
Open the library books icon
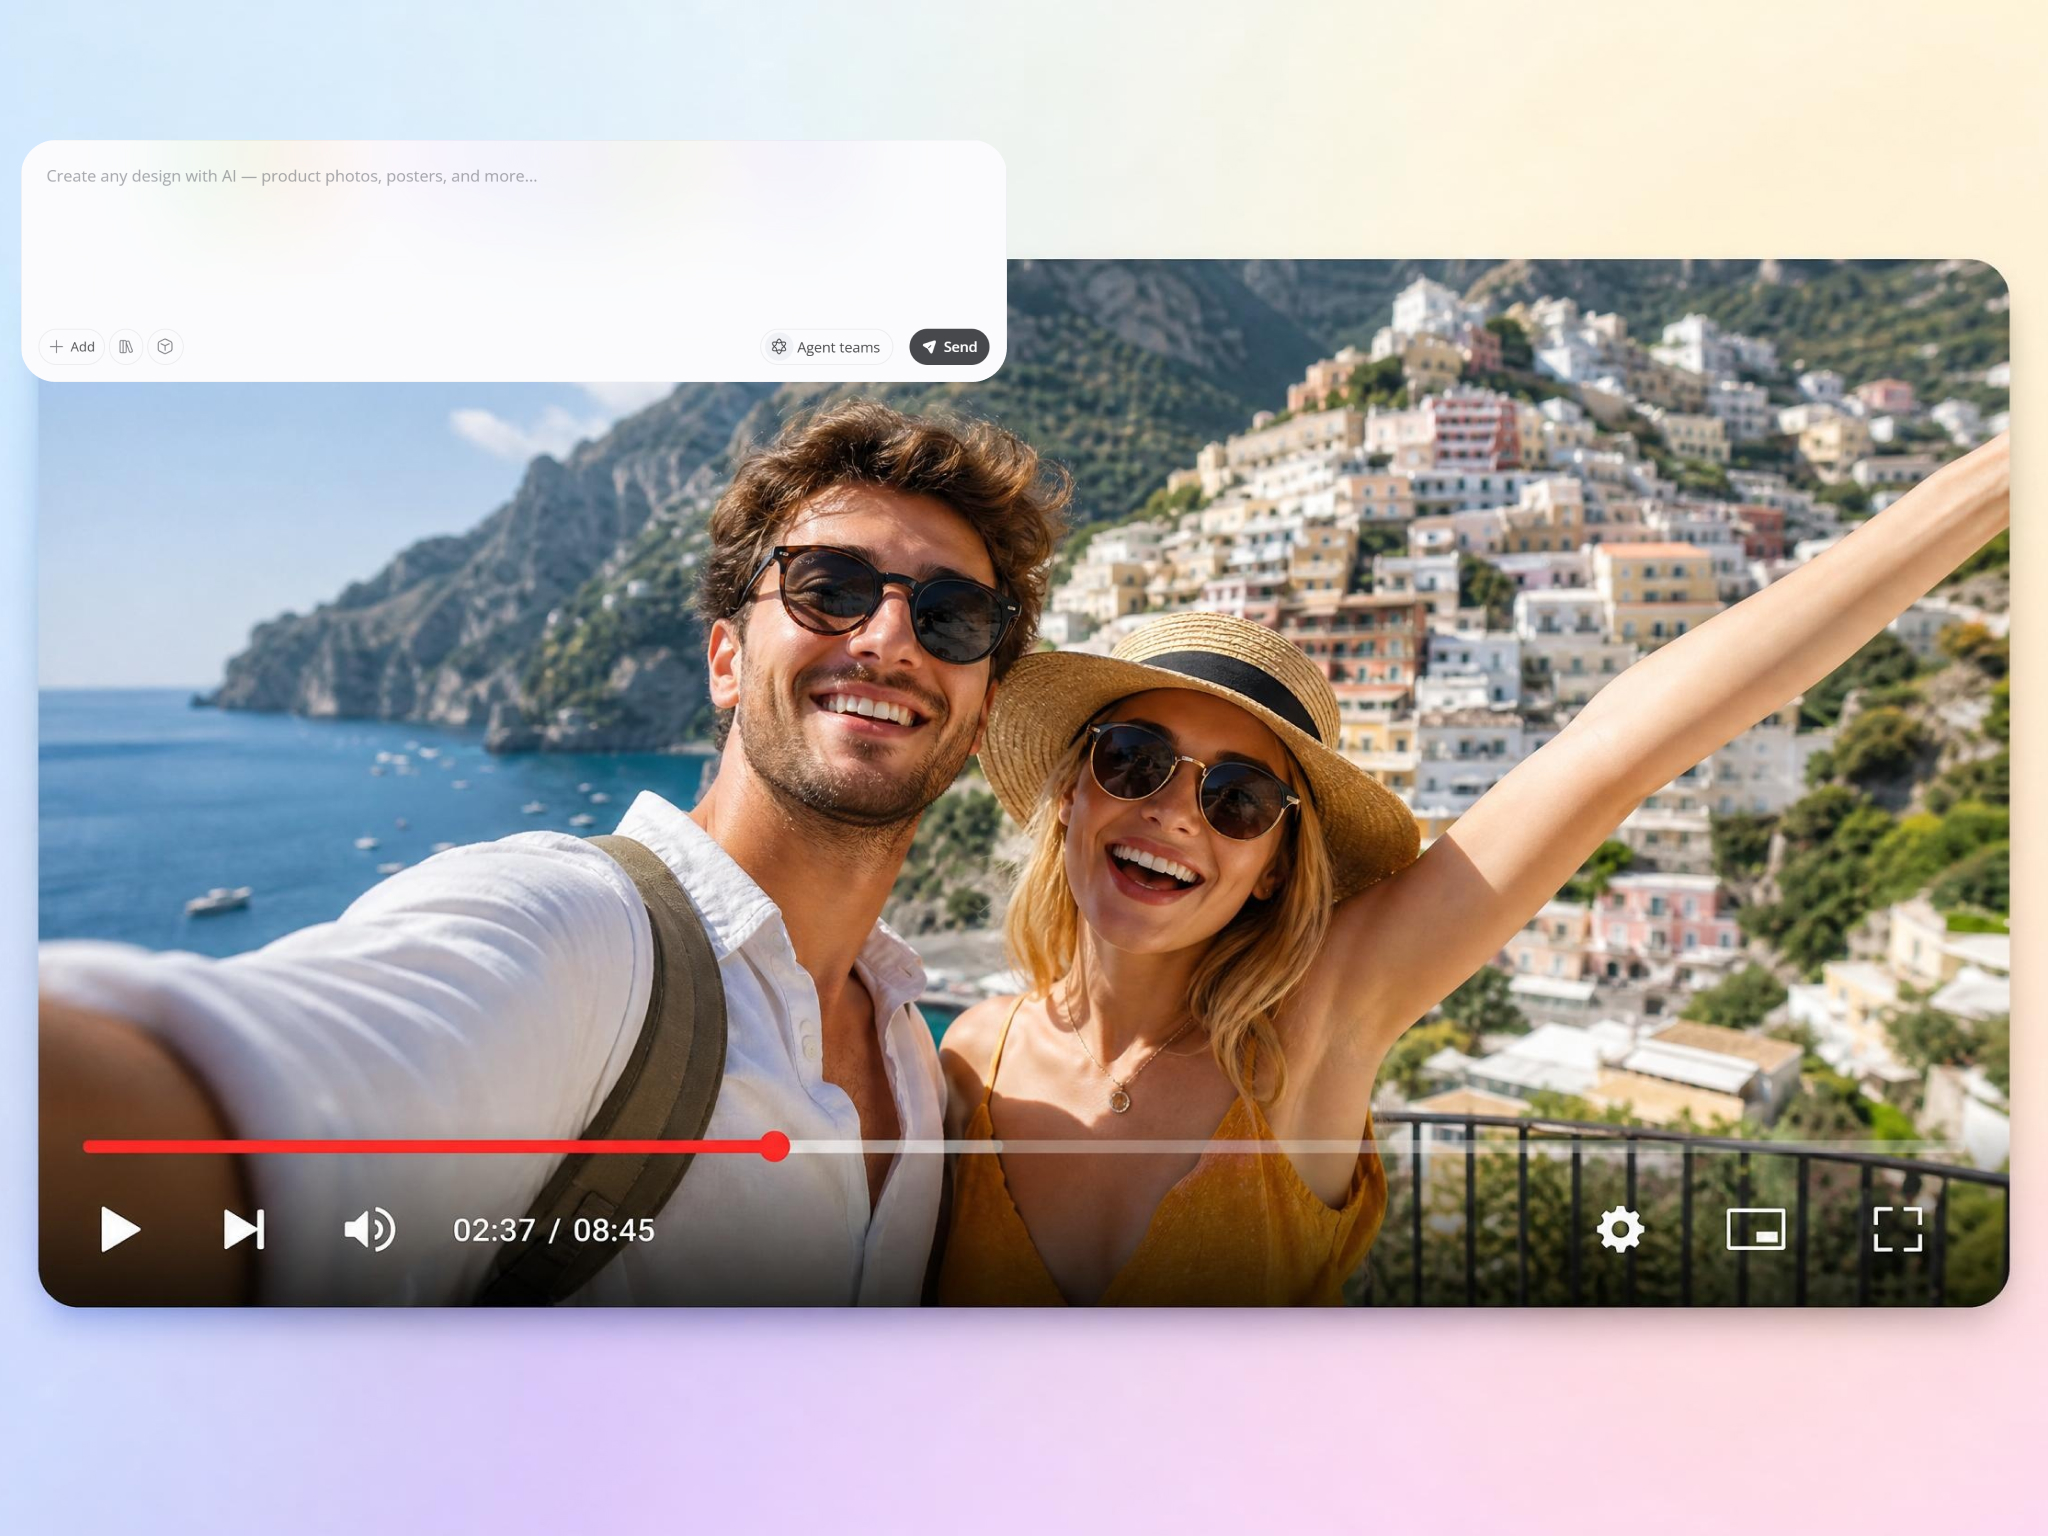coord(126,347)
